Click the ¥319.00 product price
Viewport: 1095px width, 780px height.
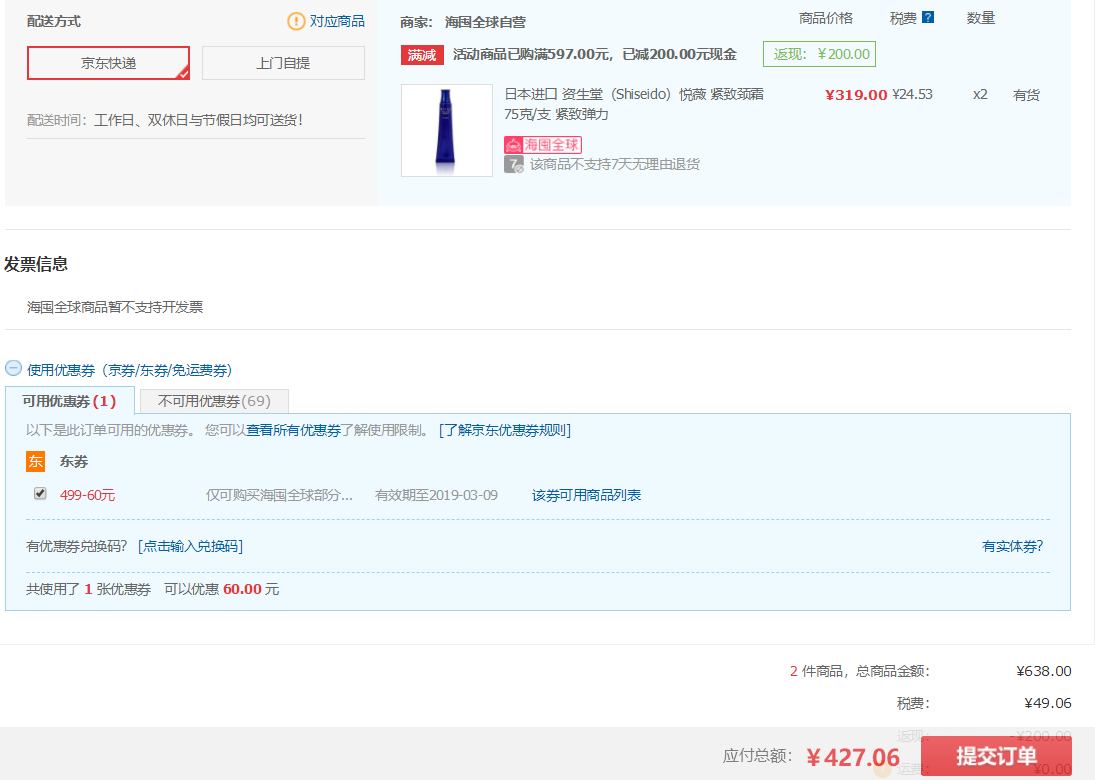tap(856, 95)
